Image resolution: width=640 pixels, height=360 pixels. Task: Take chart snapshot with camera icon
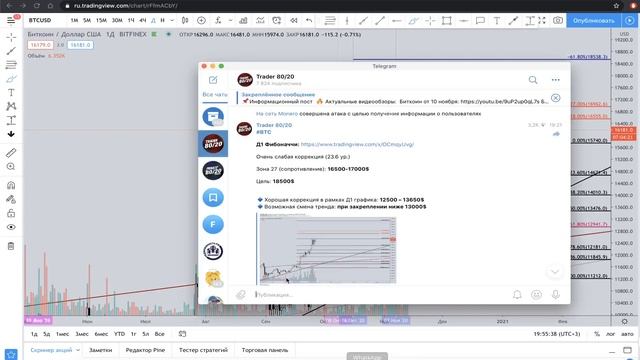[x=558, y=20]
